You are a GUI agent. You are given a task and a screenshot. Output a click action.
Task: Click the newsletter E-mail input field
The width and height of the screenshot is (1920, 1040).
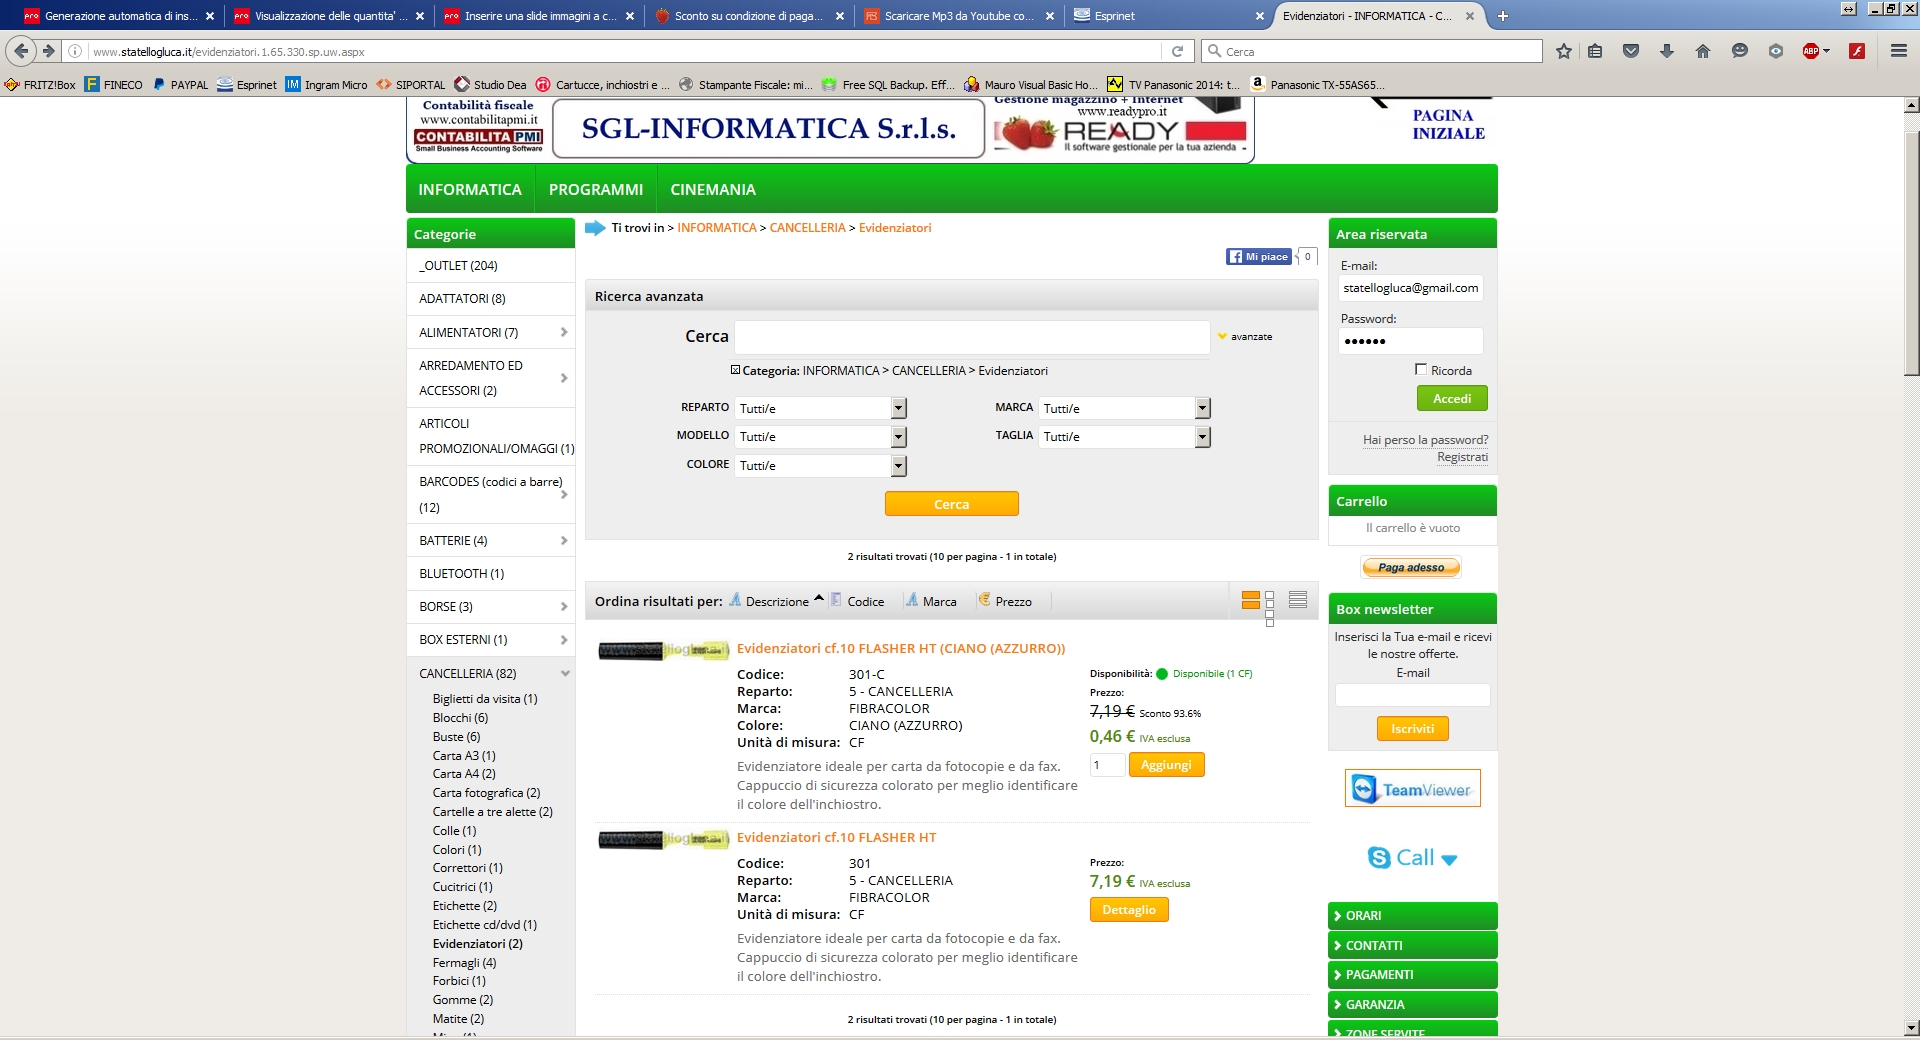coord(1412,695)
